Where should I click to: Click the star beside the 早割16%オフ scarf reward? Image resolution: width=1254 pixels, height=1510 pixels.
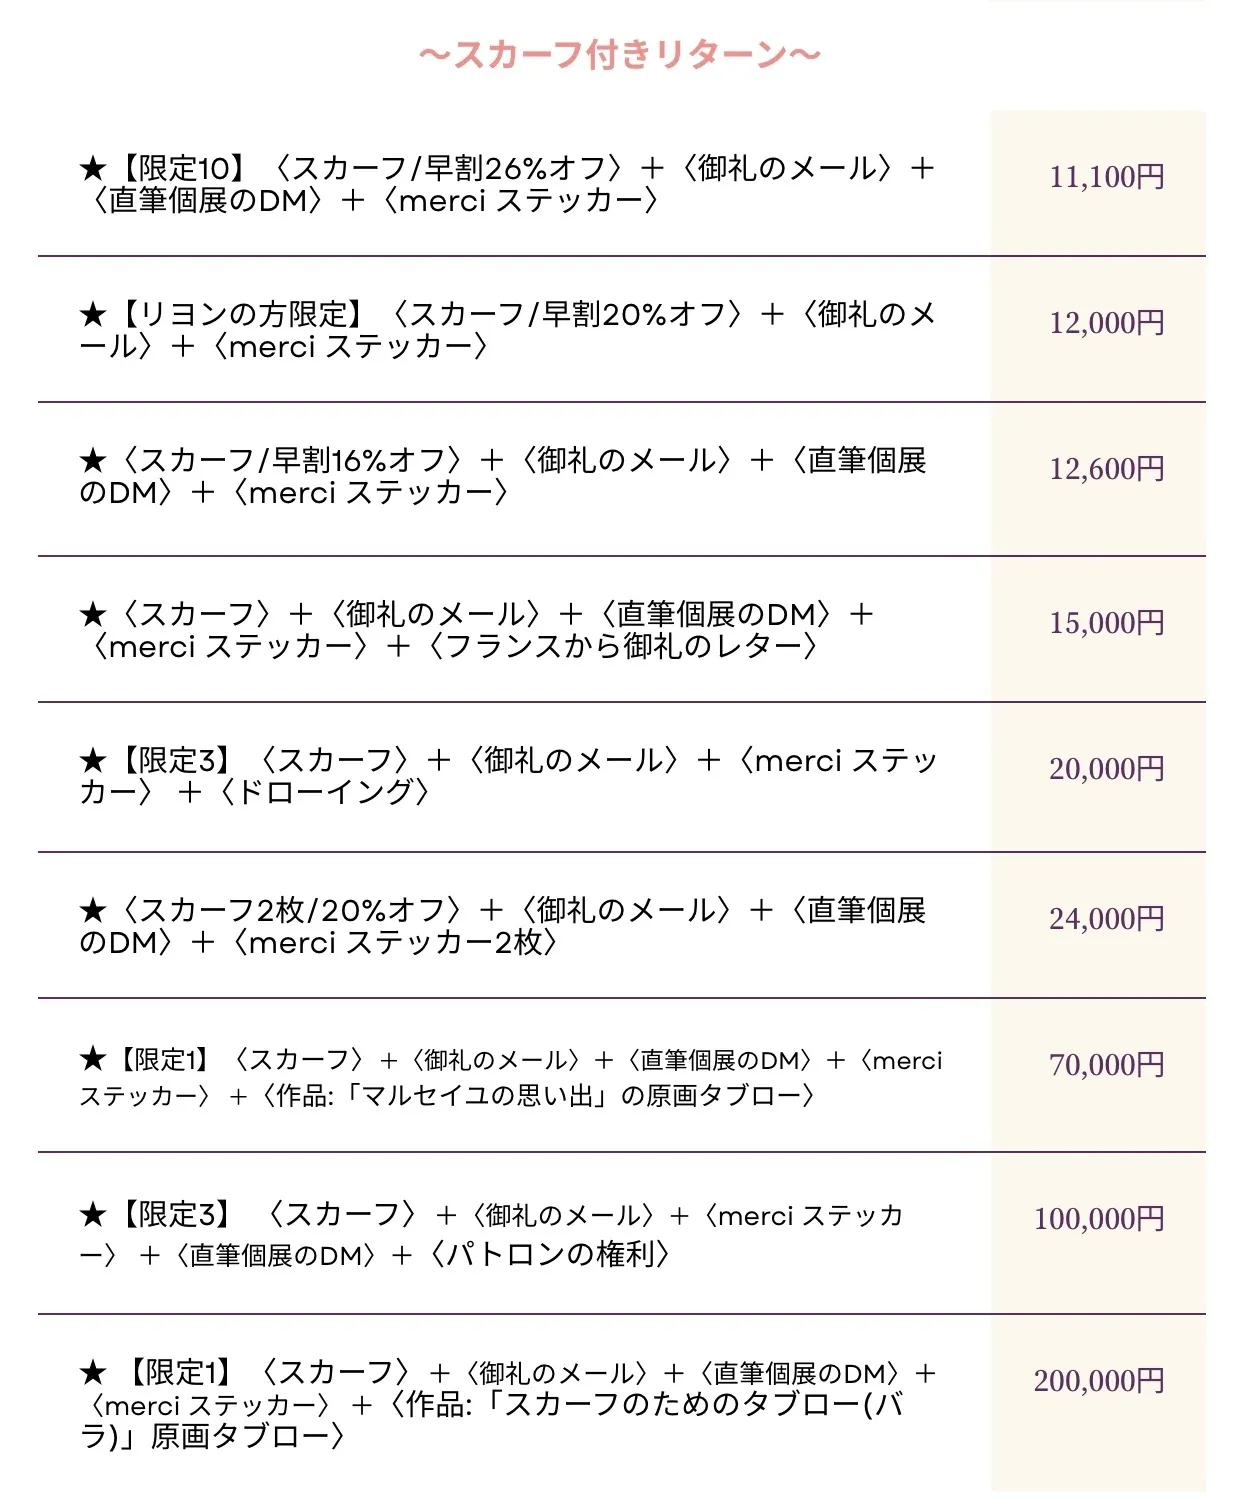[93, 461]
